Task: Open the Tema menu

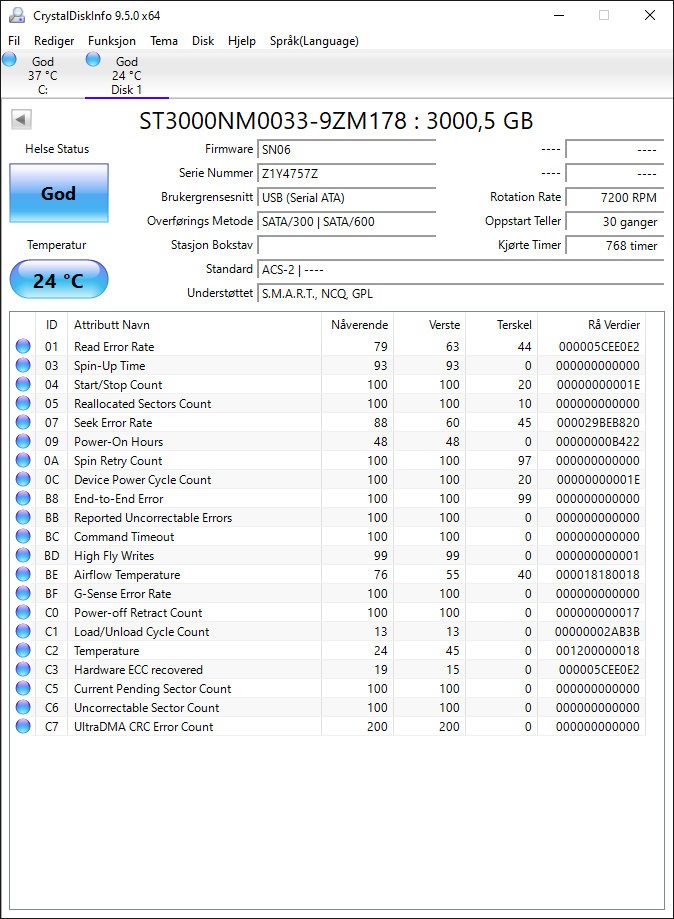Action: [x=164, y=41]
